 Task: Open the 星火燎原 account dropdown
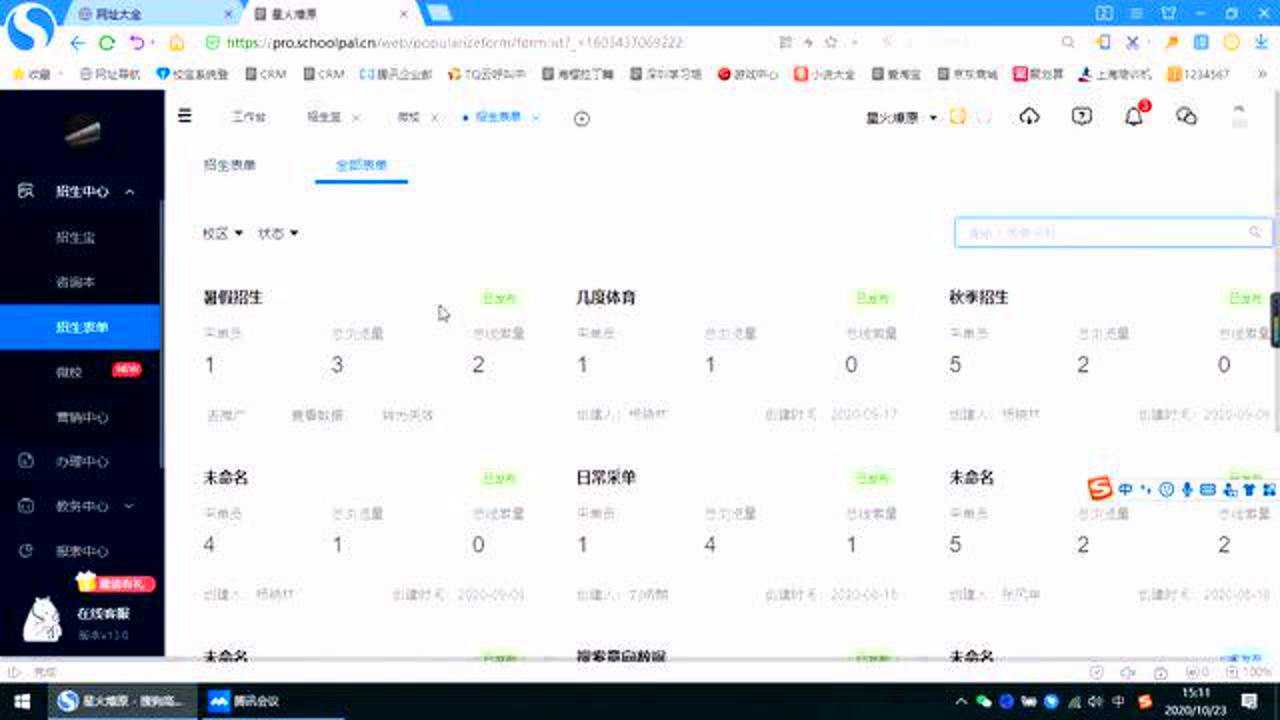901,117
